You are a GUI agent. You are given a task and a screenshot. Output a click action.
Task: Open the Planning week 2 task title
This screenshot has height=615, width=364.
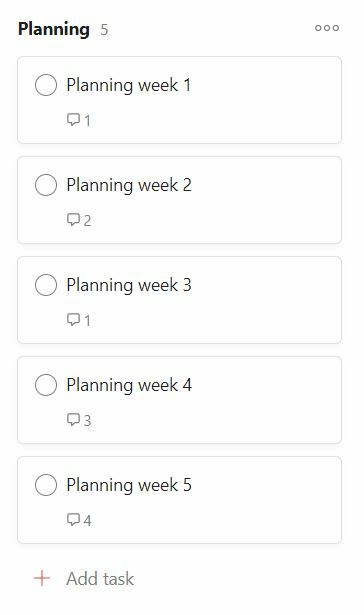coord(129,185)
